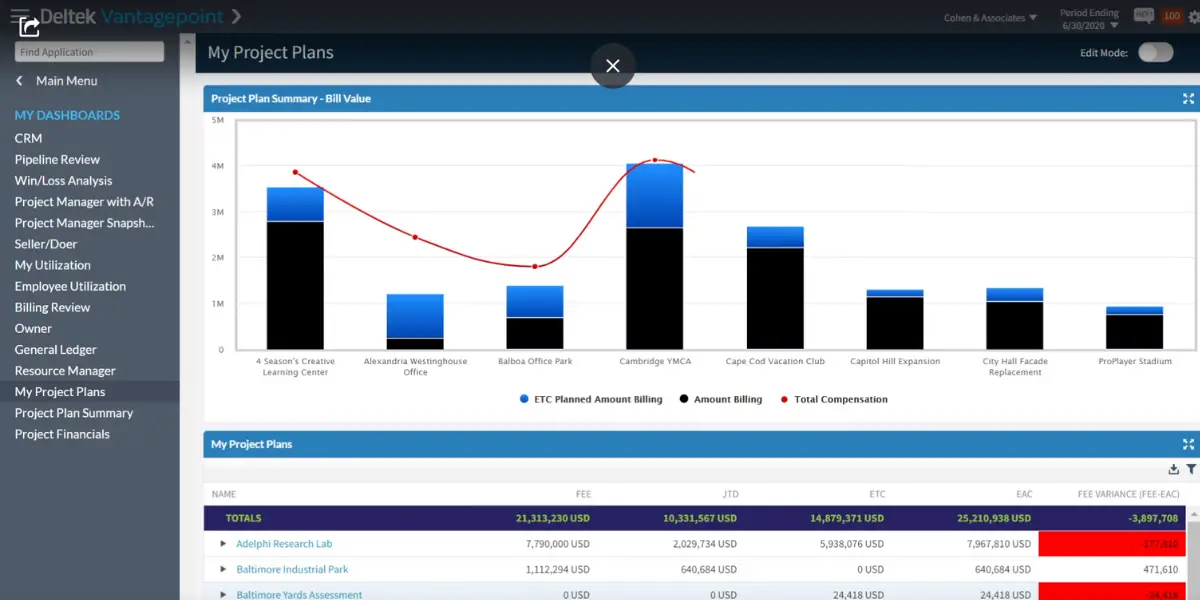Open the Pipeline Review dashboard
The image size is (1200, 600).
pyautogui.click(x=57, y=159)
